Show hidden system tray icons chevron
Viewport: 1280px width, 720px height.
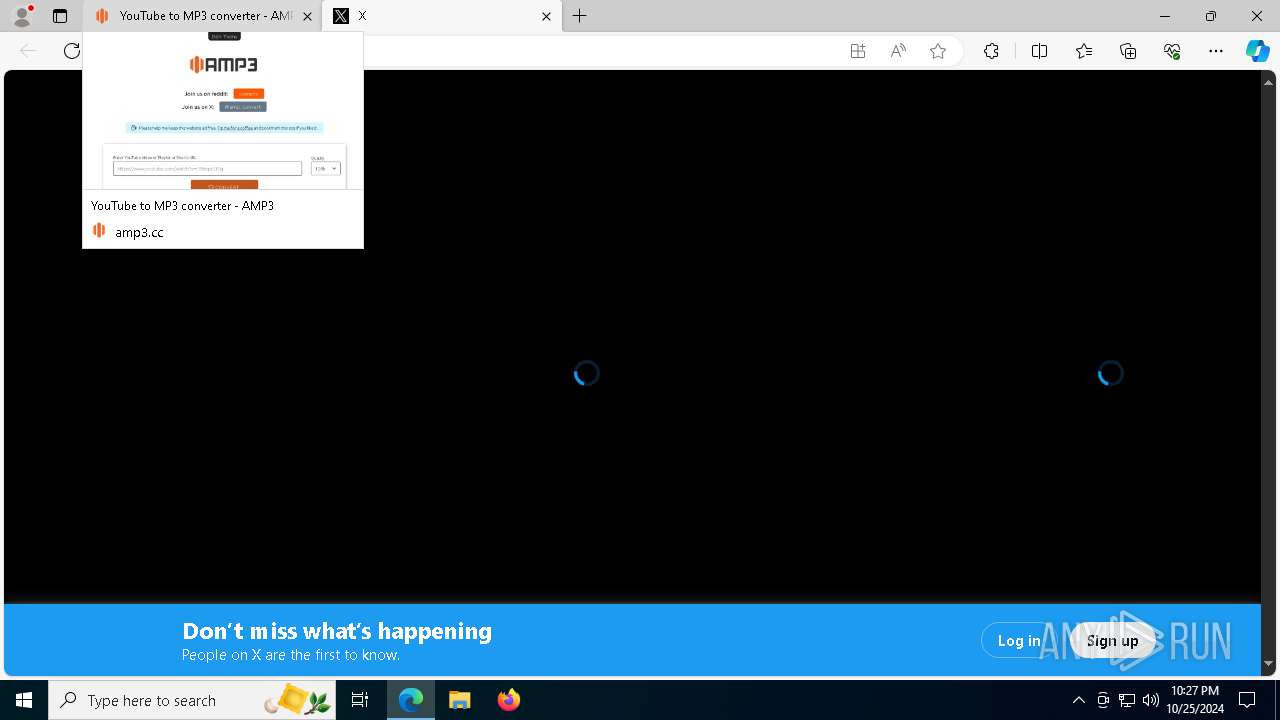[x=1079, y=700]
